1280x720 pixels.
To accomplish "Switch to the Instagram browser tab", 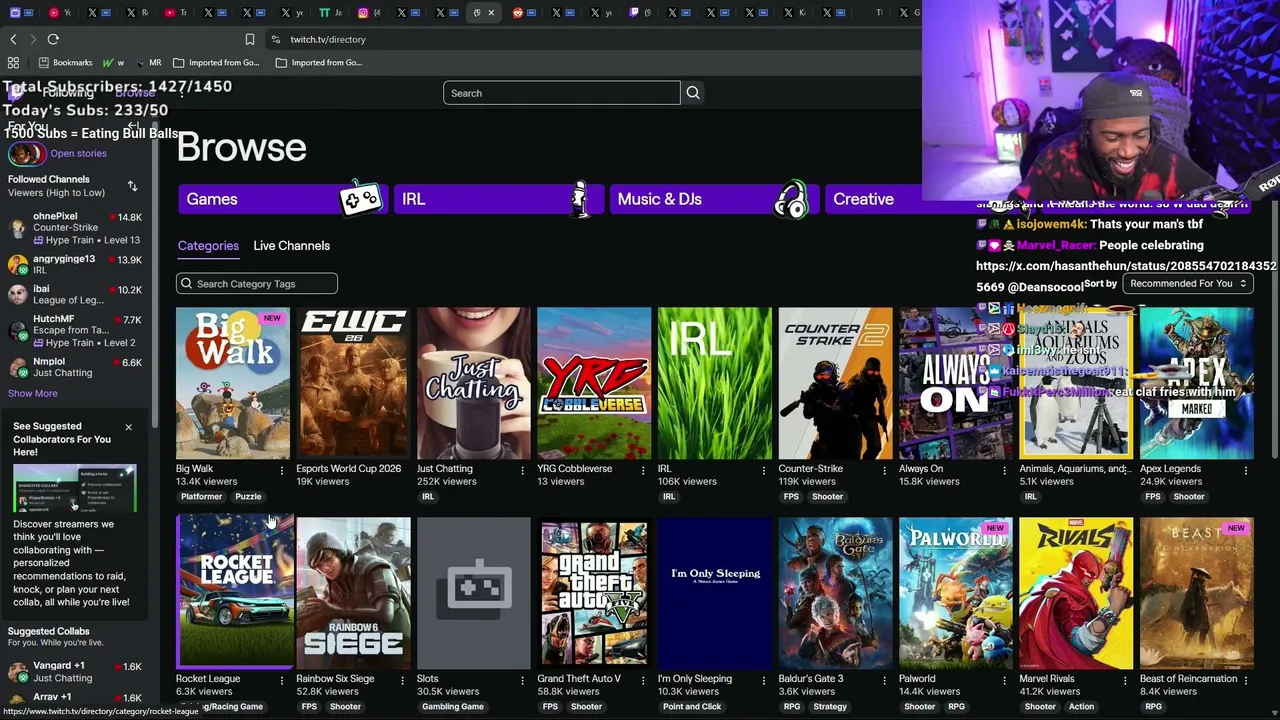I will pos(367,13).
